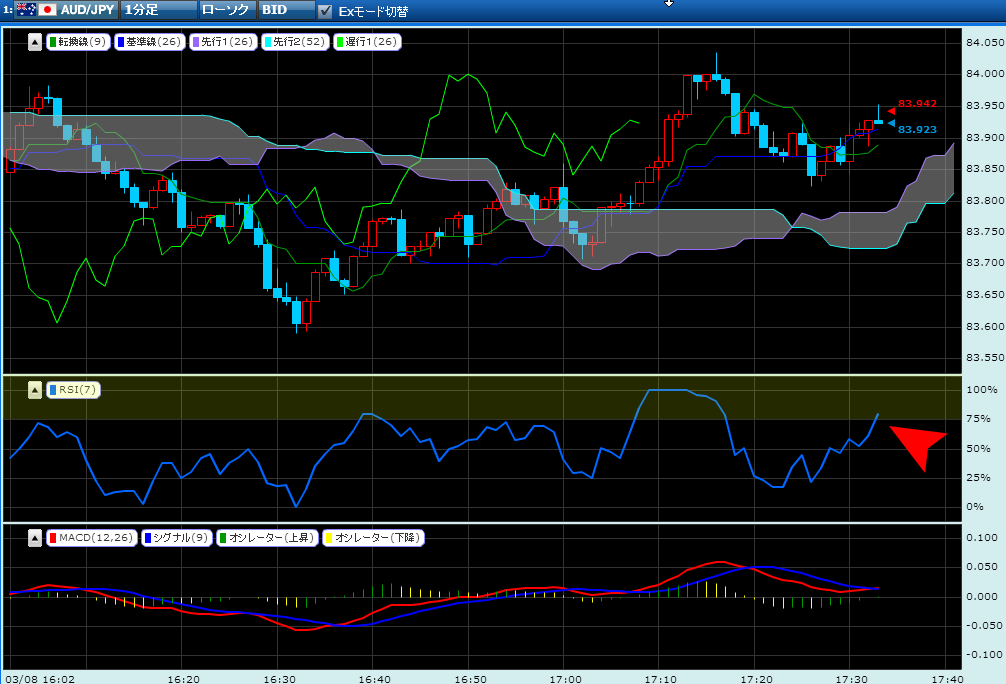Click the panel number 1: label
The image size is (1006, 684).
[x=8, y=10]
